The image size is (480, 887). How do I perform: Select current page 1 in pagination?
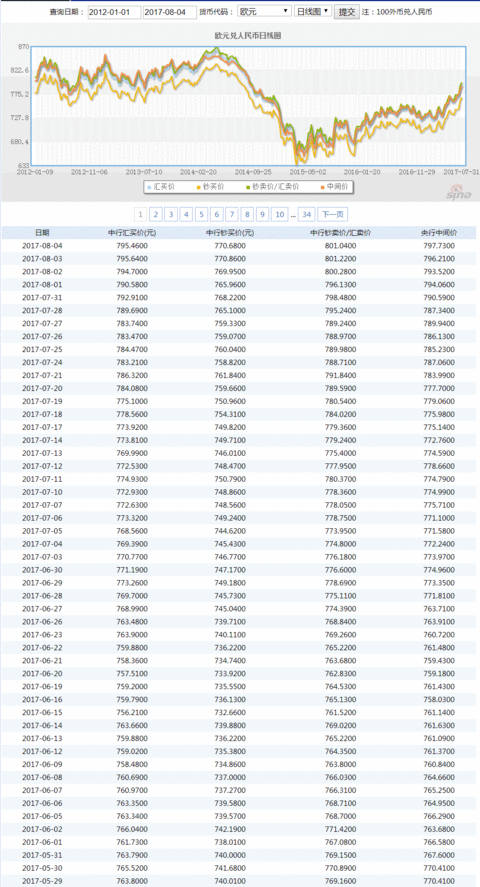(141, 214)
